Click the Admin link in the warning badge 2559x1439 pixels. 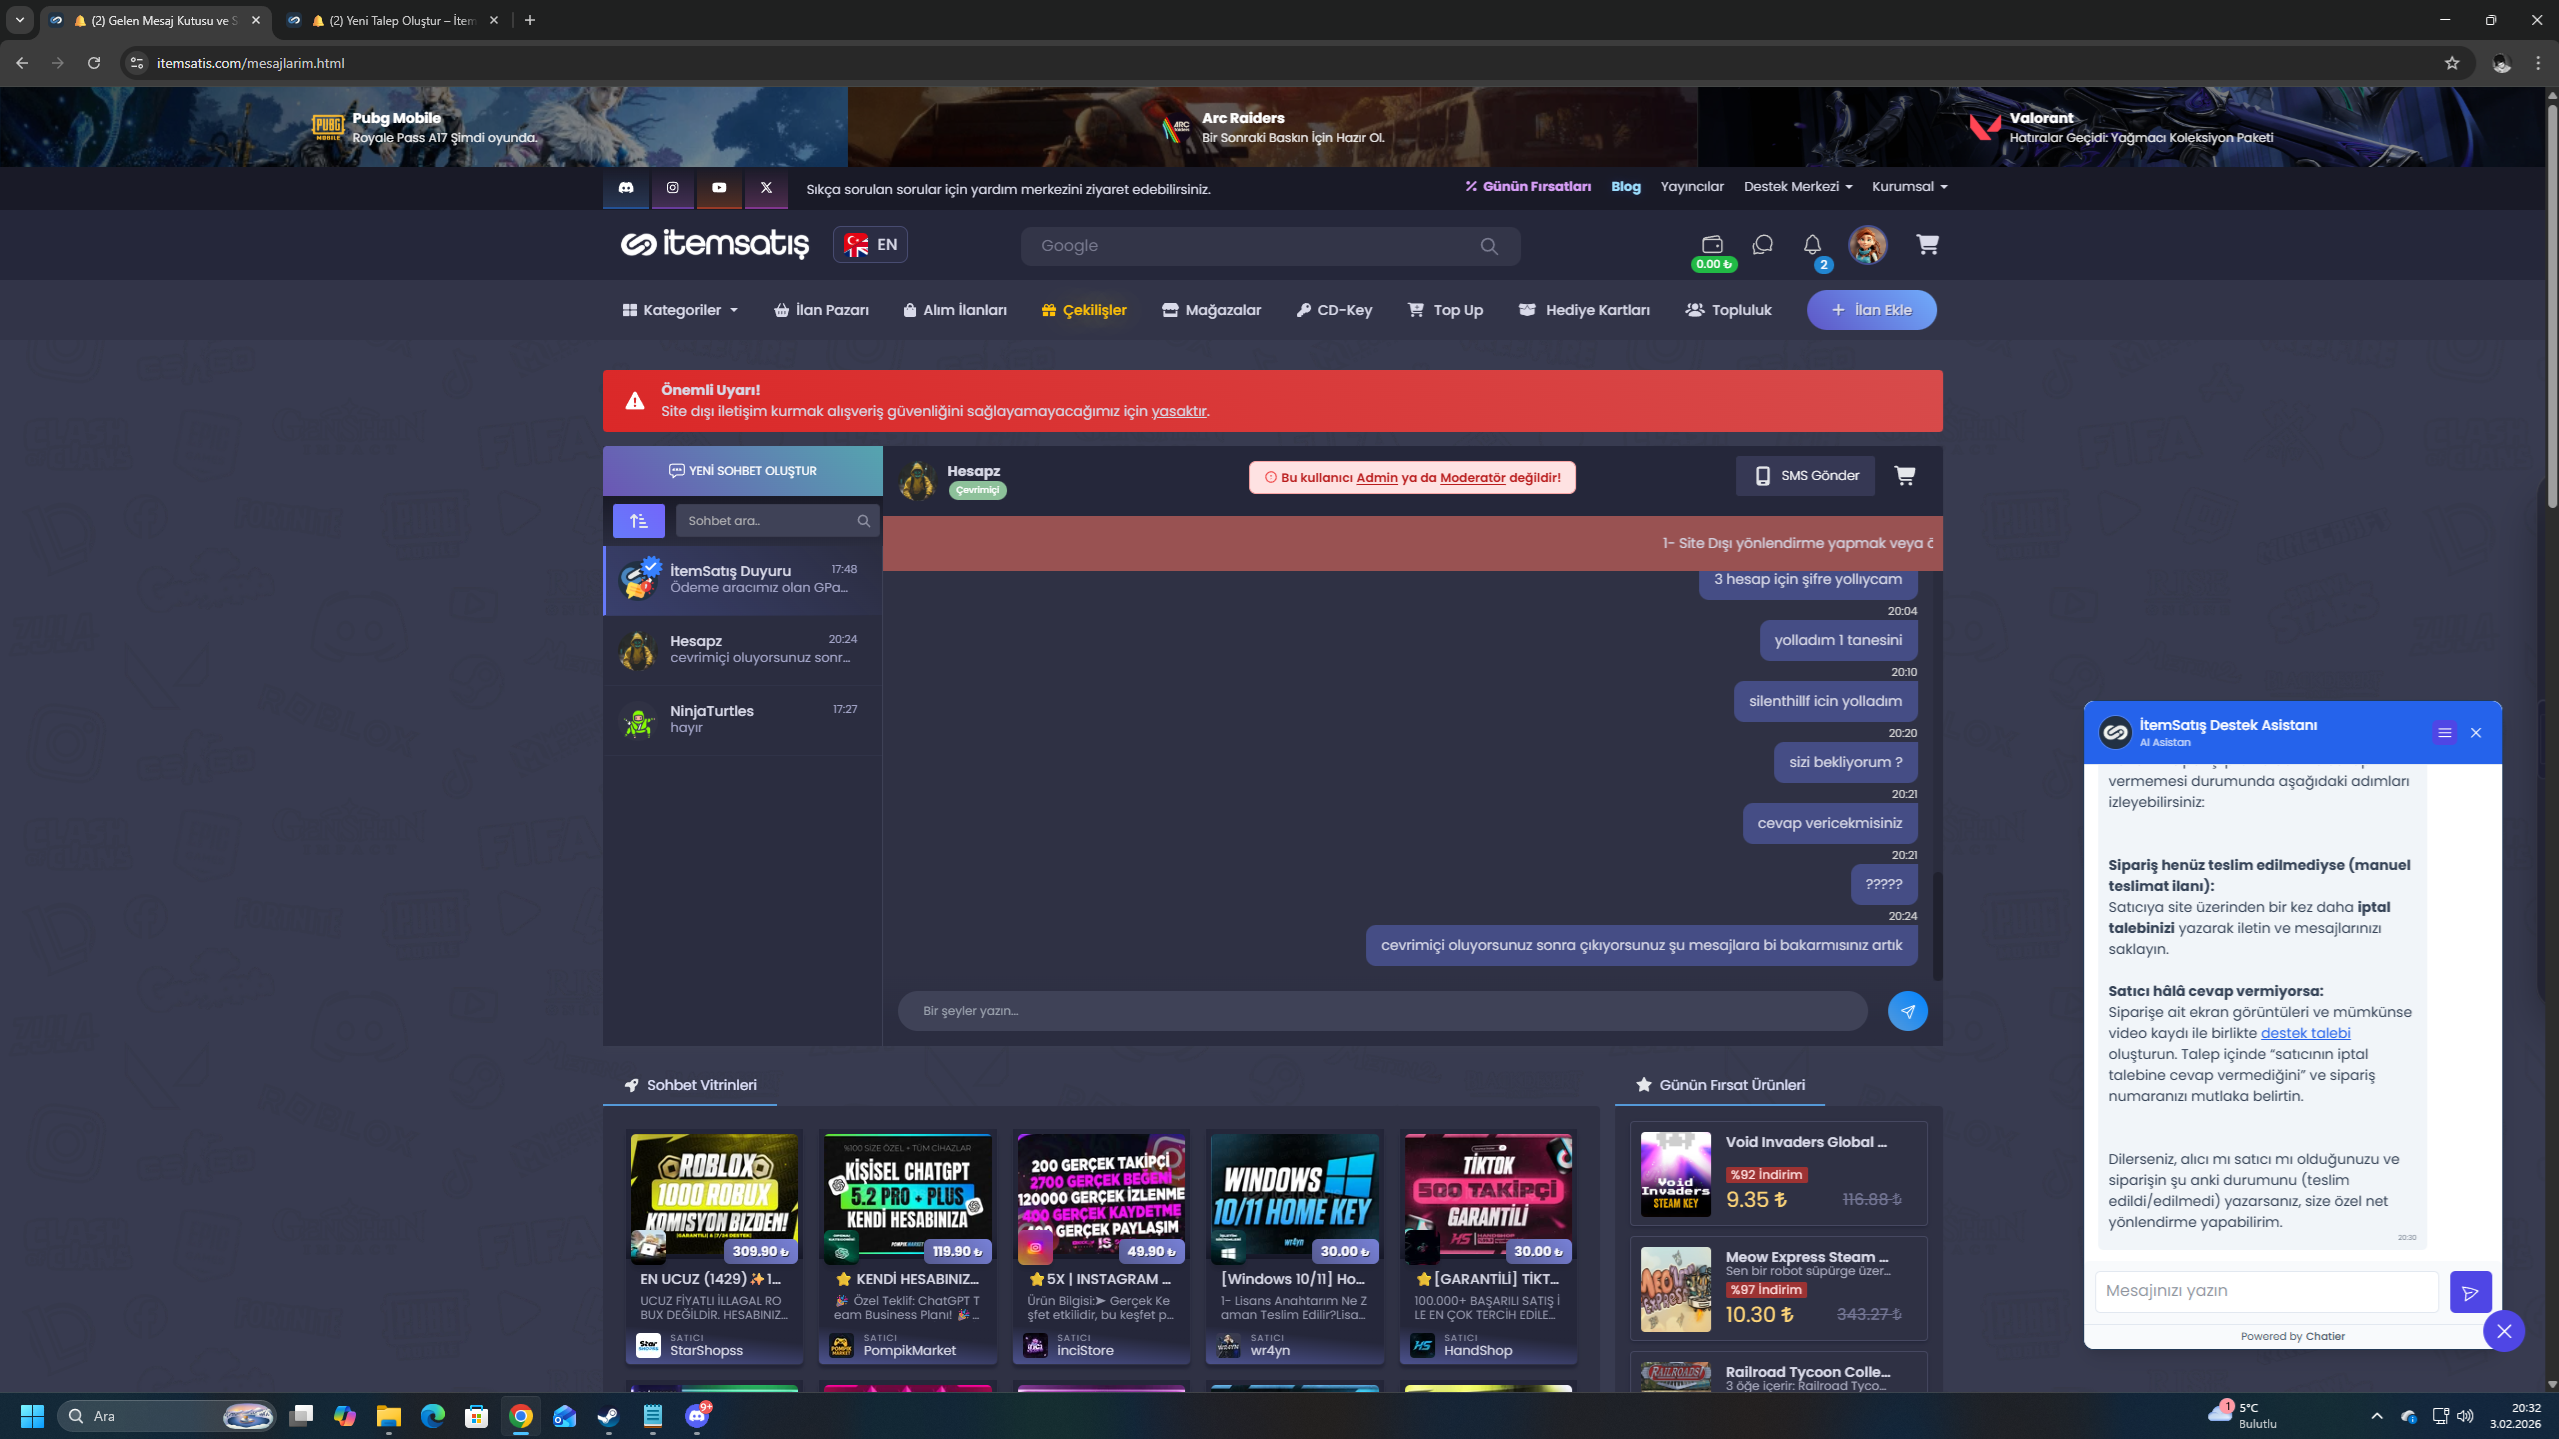1377,478
